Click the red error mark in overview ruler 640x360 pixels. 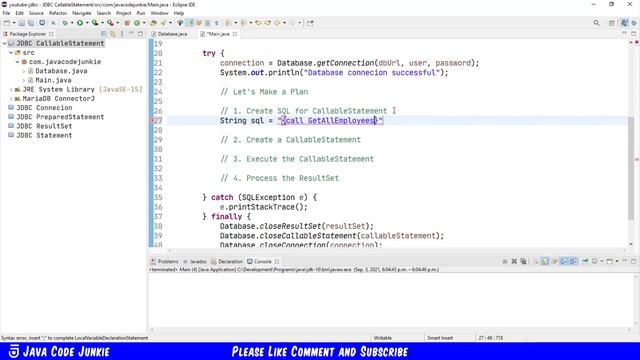coord(636,159)
